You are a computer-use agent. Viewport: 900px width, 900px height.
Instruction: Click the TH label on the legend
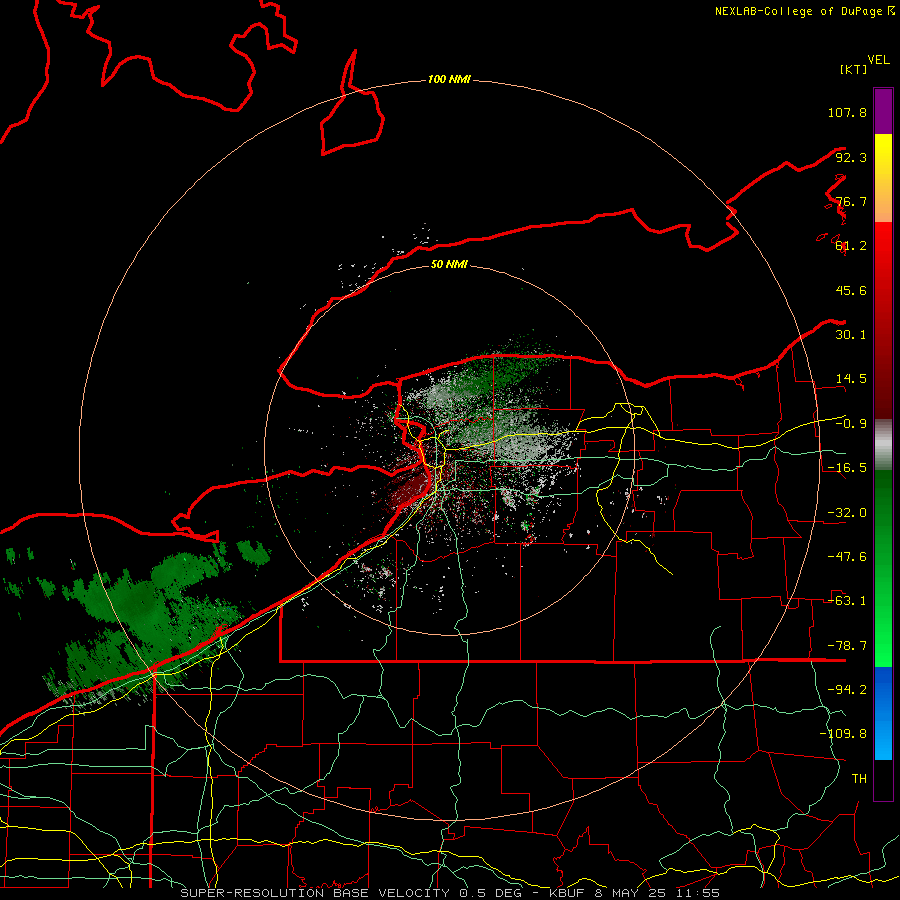pos(859,778)
